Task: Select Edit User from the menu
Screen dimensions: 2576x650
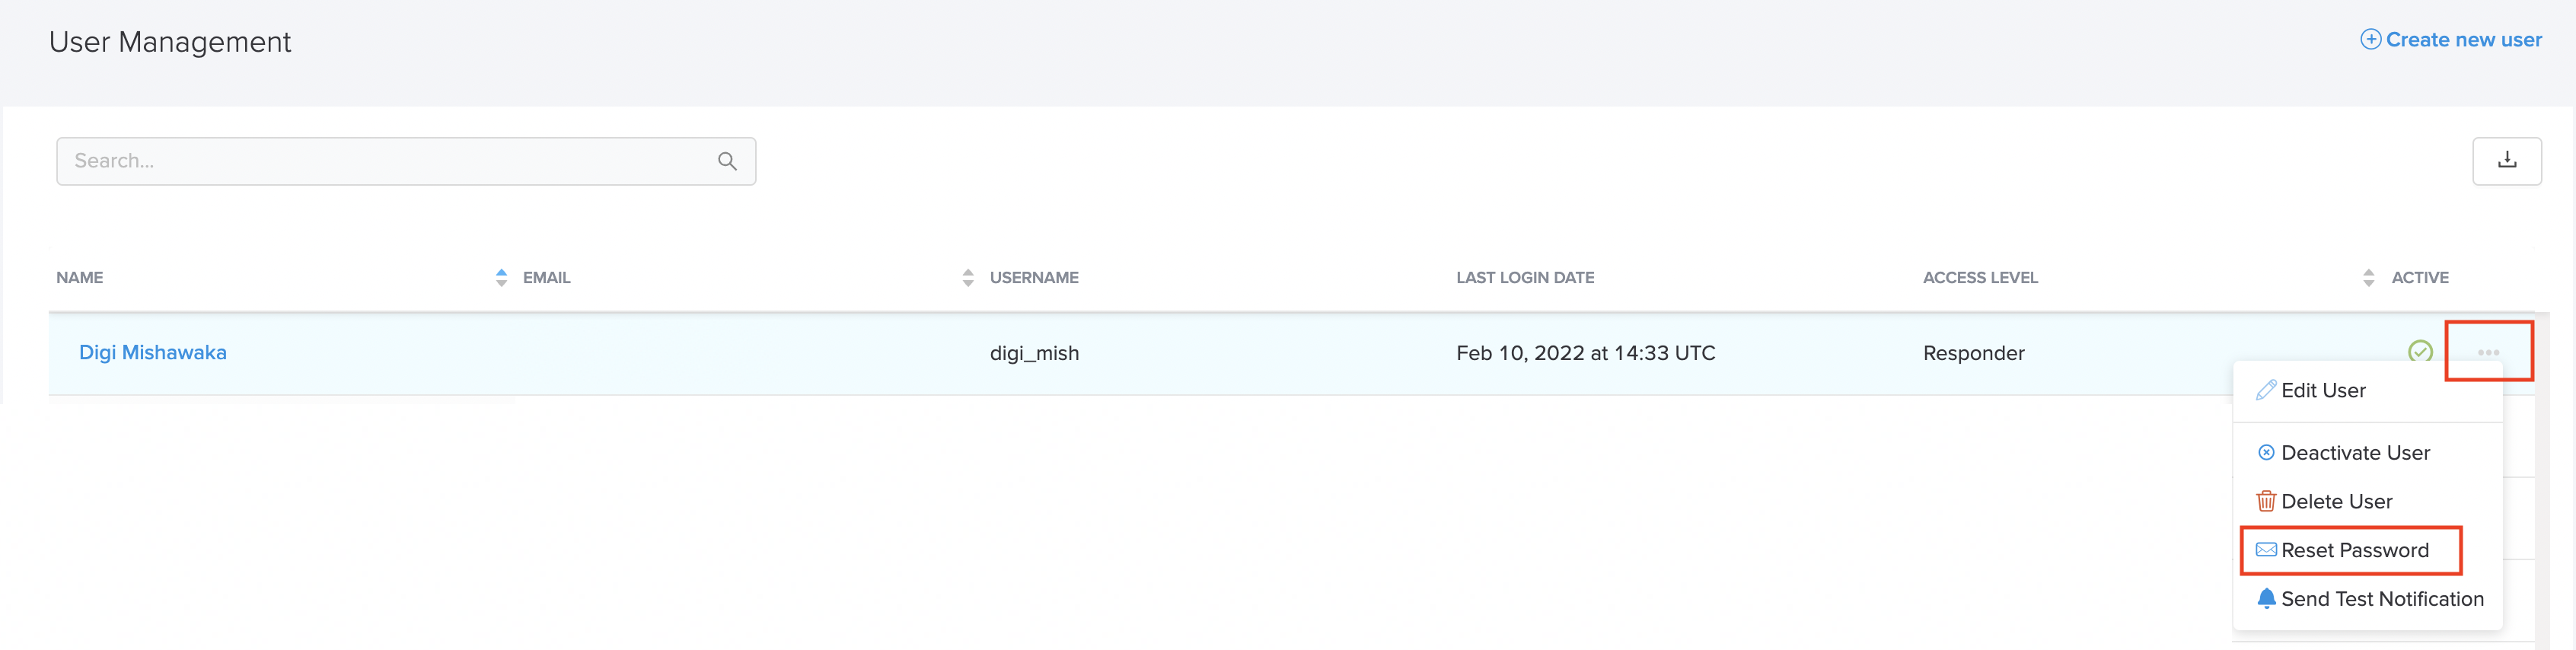Action: 2367,391
